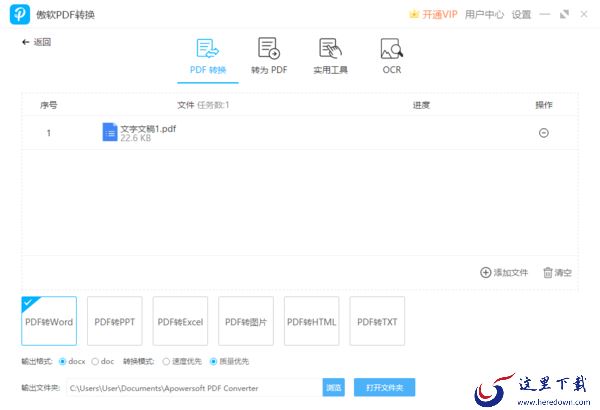Select the PDF转图片 conversion tile
The image size is (600, 410).
coord(246,321)
